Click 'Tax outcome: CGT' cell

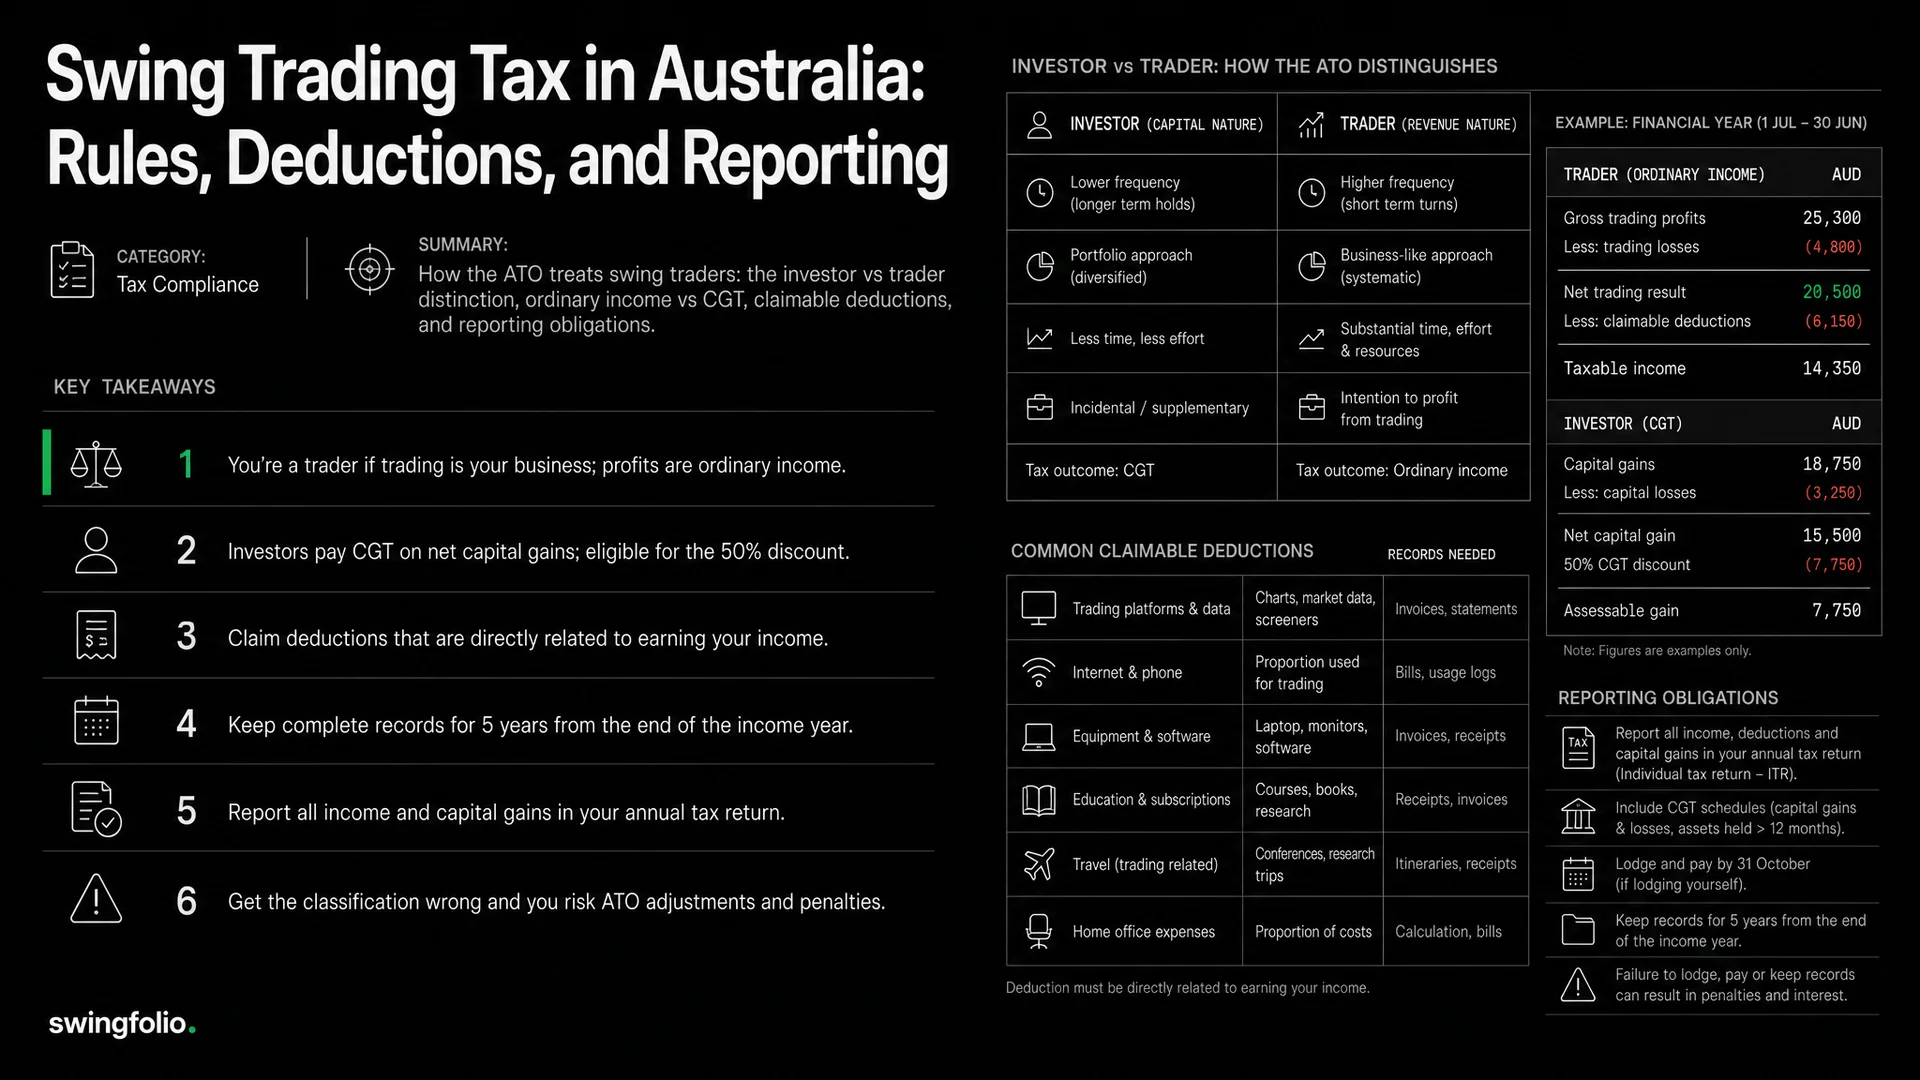(1141, 471)
